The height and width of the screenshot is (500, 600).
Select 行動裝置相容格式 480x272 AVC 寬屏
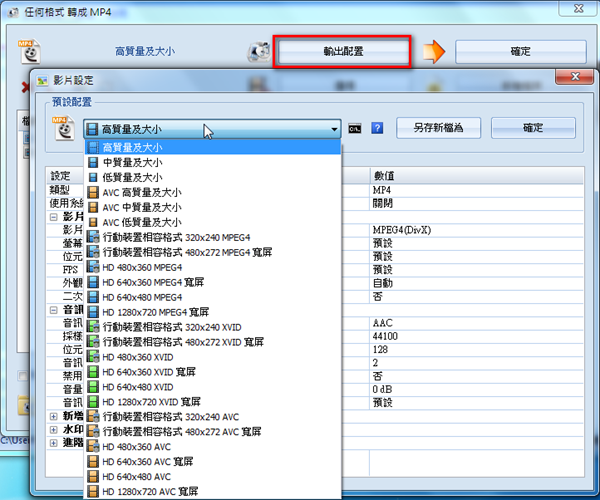212,432
